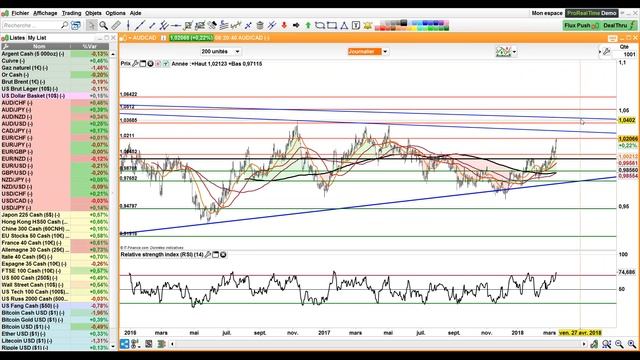The height and width of the screenshot is (360, 640).
Task: Click the search magnifier next to Recherche
Action: (x=64, y=25)
